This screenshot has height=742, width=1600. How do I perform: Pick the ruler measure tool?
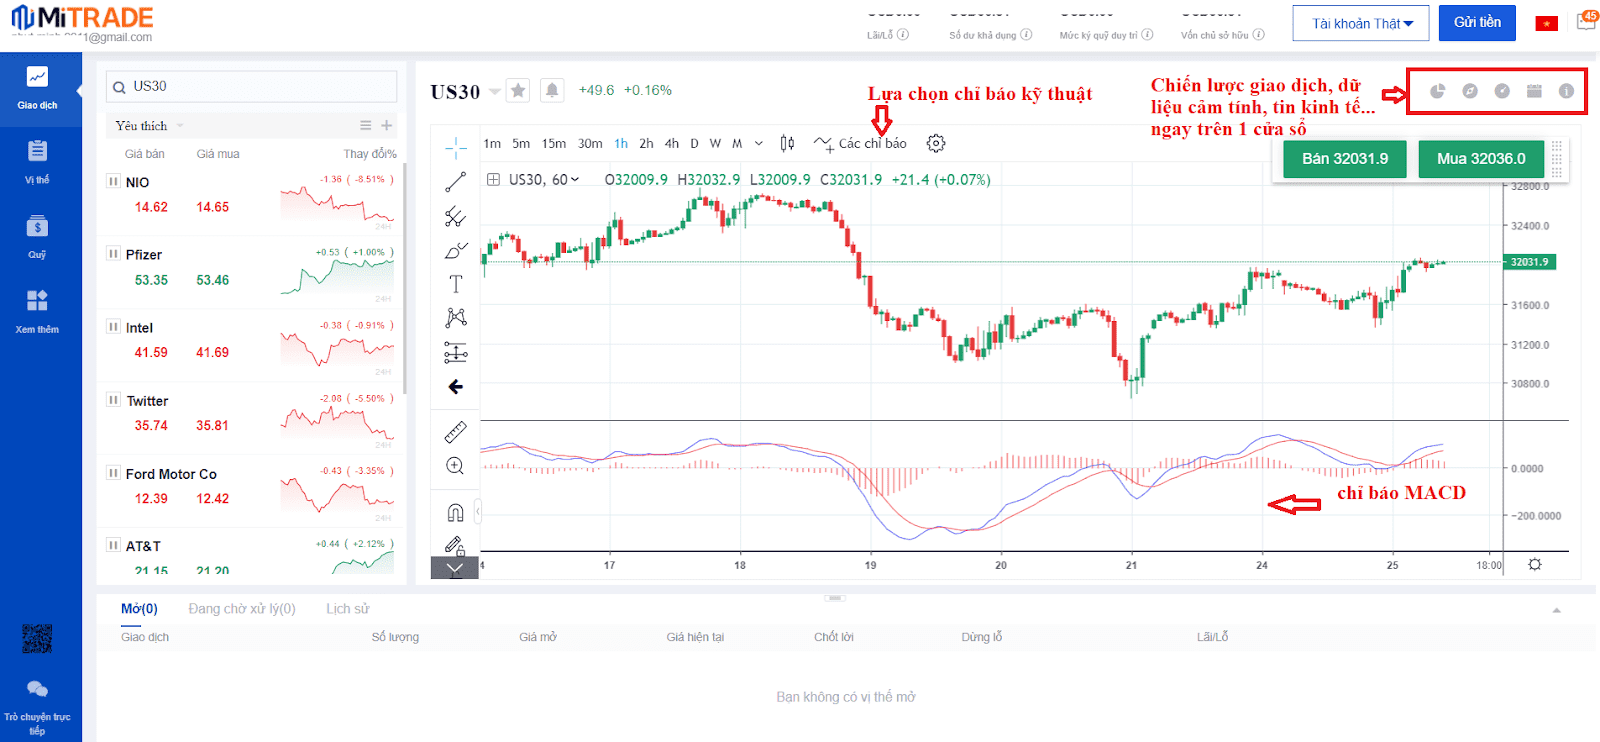coord(455,432)
